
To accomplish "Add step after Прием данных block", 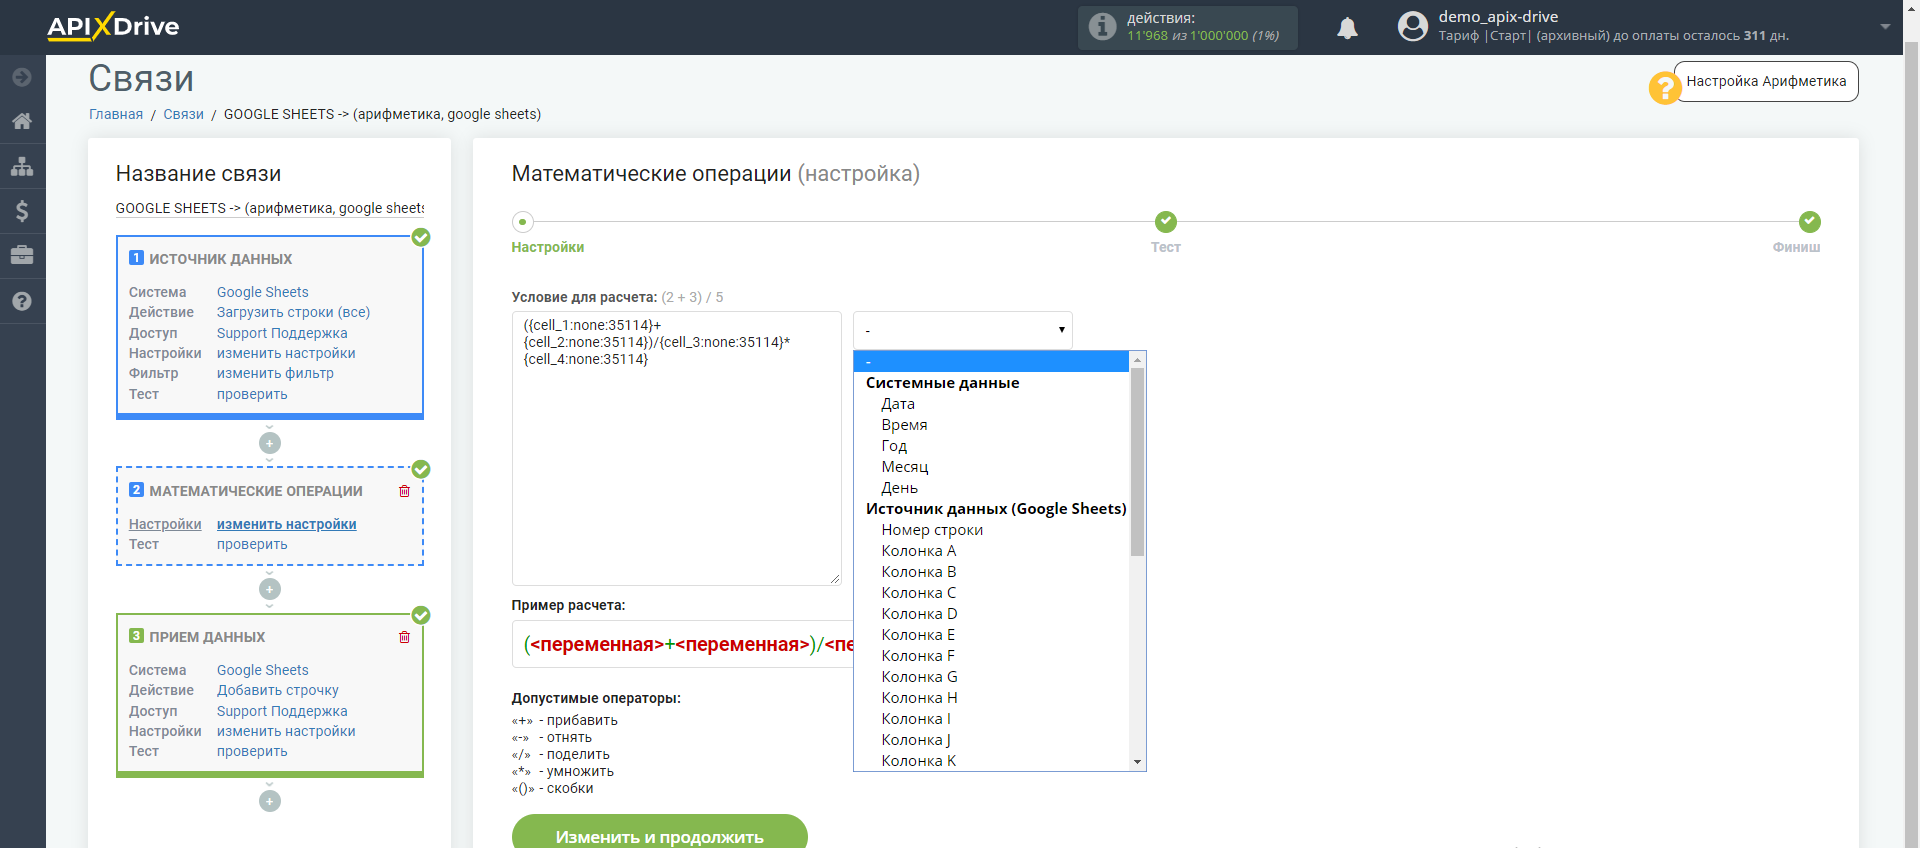I will (270, 801).
